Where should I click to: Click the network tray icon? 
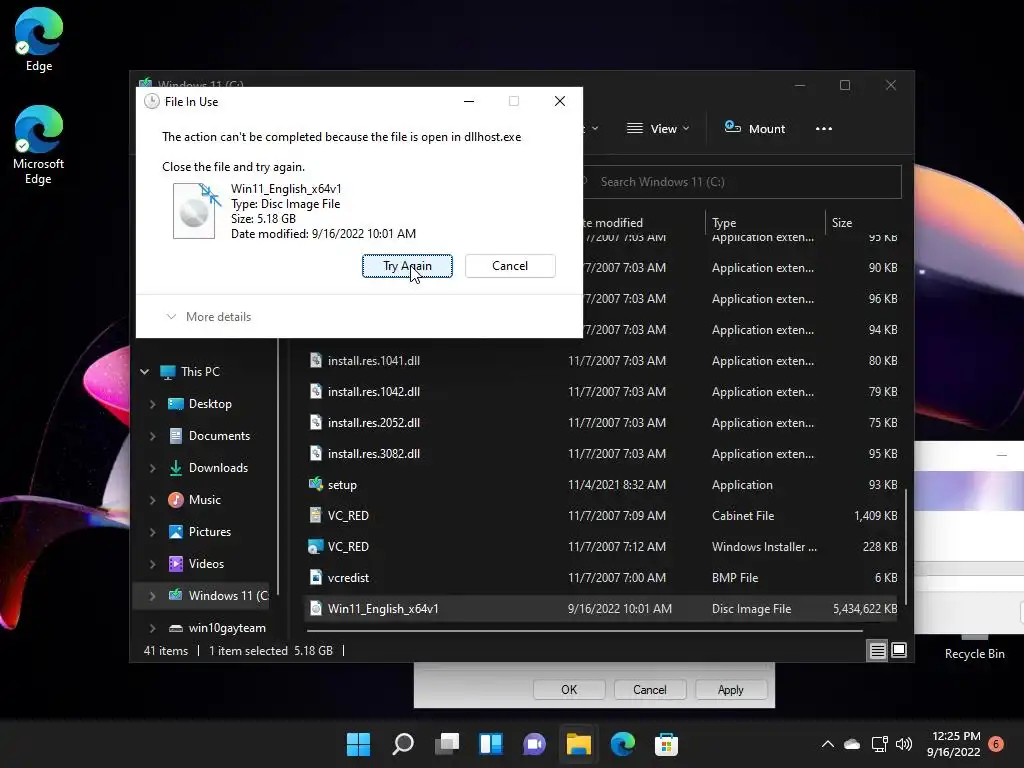click(879, 744)
